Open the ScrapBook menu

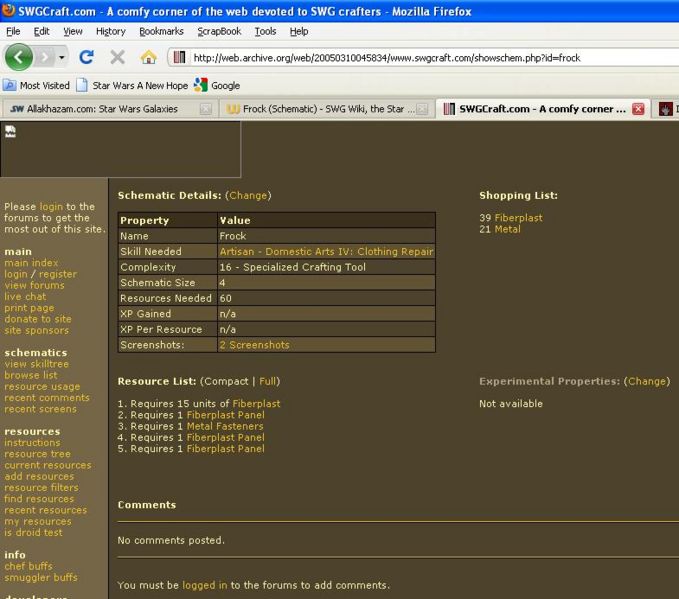(x=219, y=31)
